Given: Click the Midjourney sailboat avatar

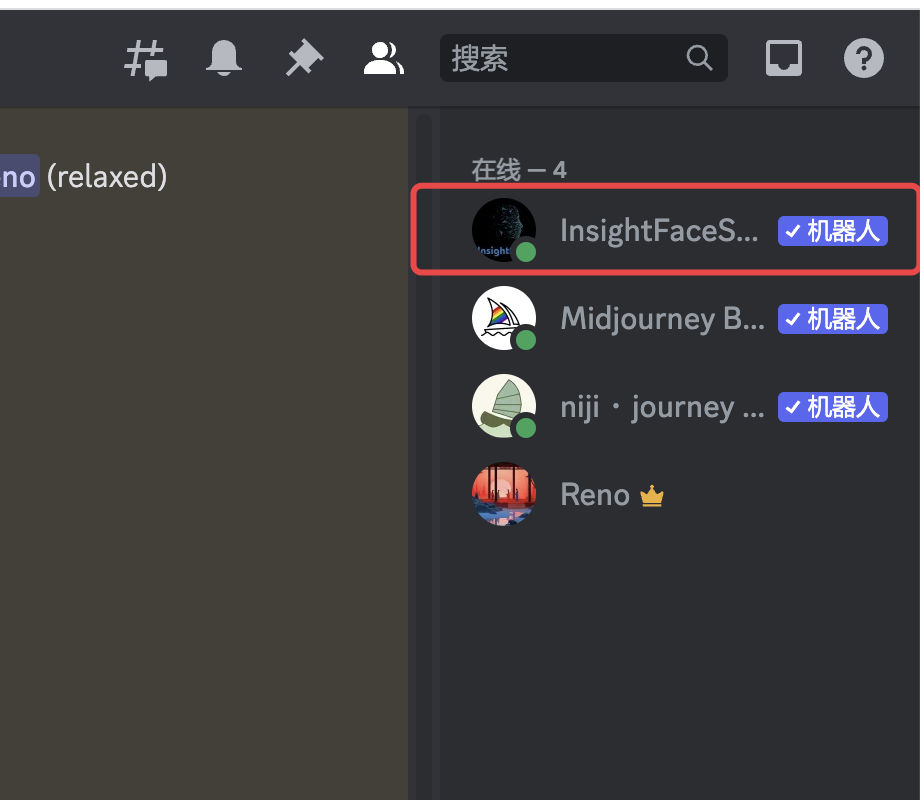Looking at the screenshot, I should tap(504, 318).
